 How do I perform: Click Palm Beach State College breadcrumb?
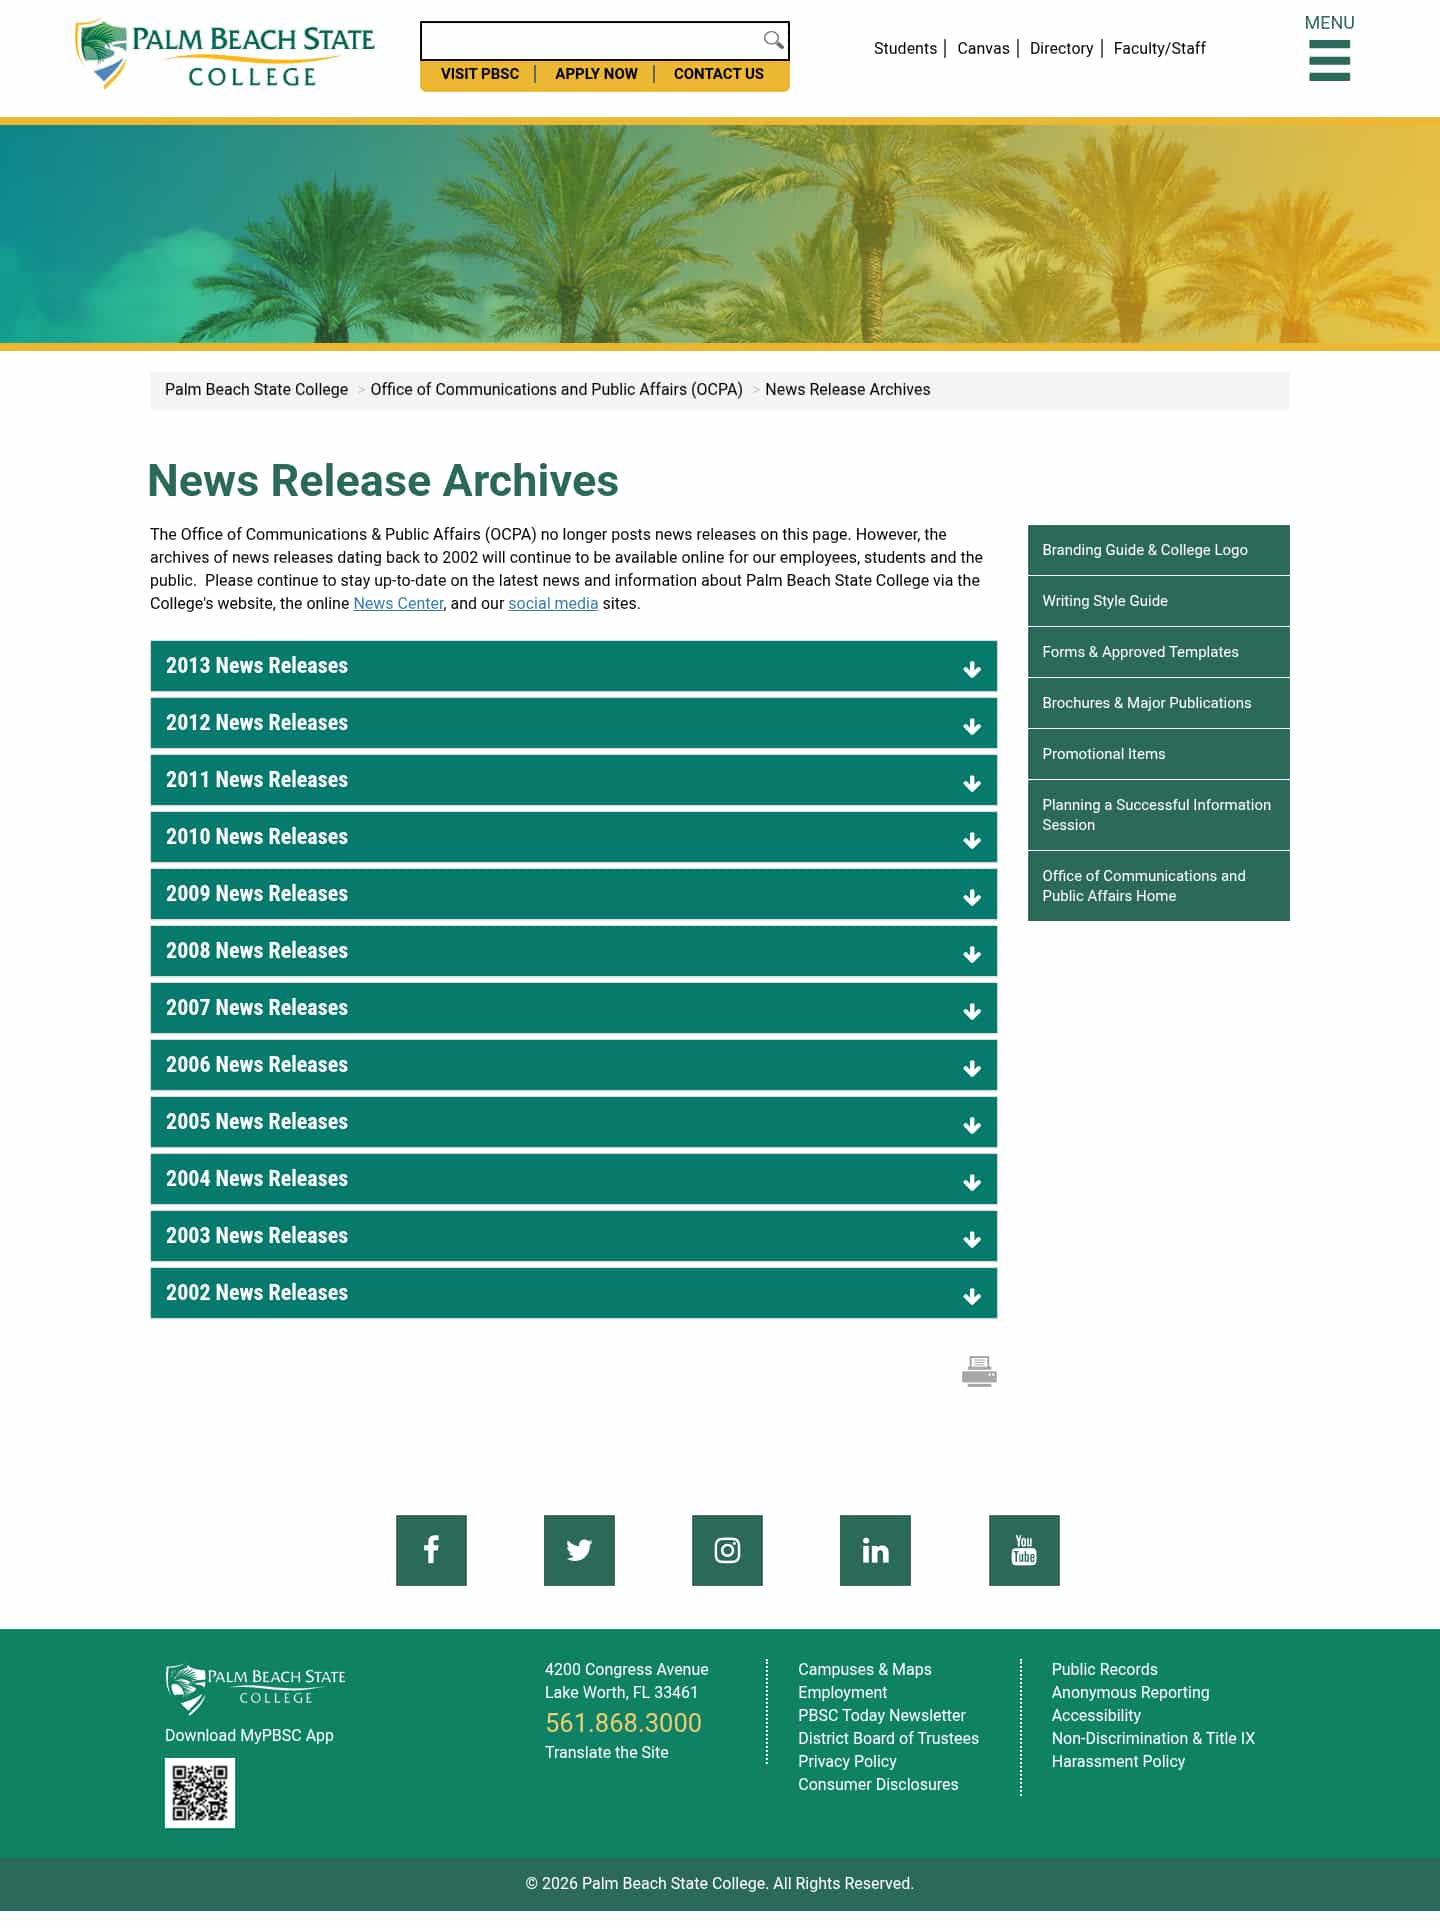pyautogui.click(x=256, y=390)
